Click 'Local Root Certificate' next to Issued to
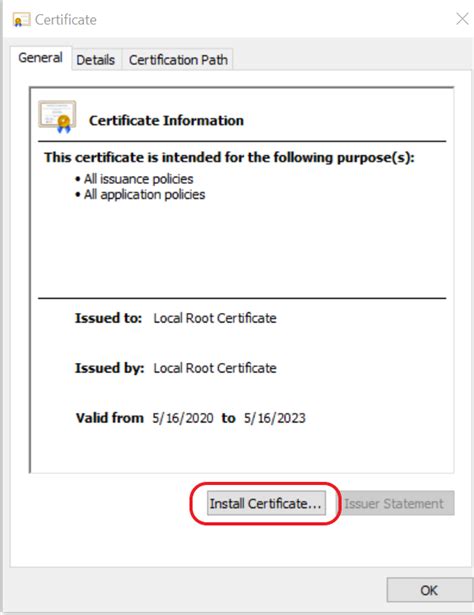This screenshot has height=615, width=474. coord(215,318)
